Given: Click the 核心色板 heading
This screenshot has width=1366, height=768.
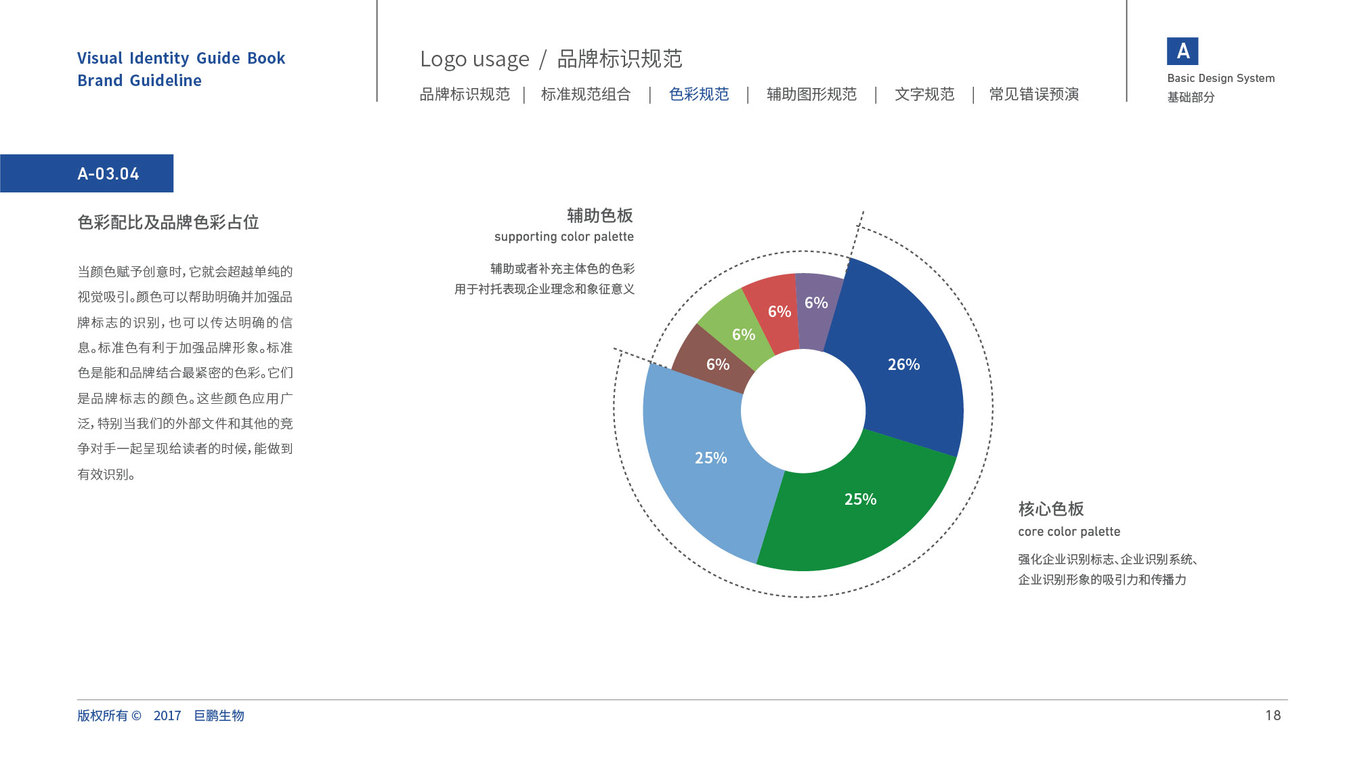Looking at the screenshot, I should tap(1051, 509).
